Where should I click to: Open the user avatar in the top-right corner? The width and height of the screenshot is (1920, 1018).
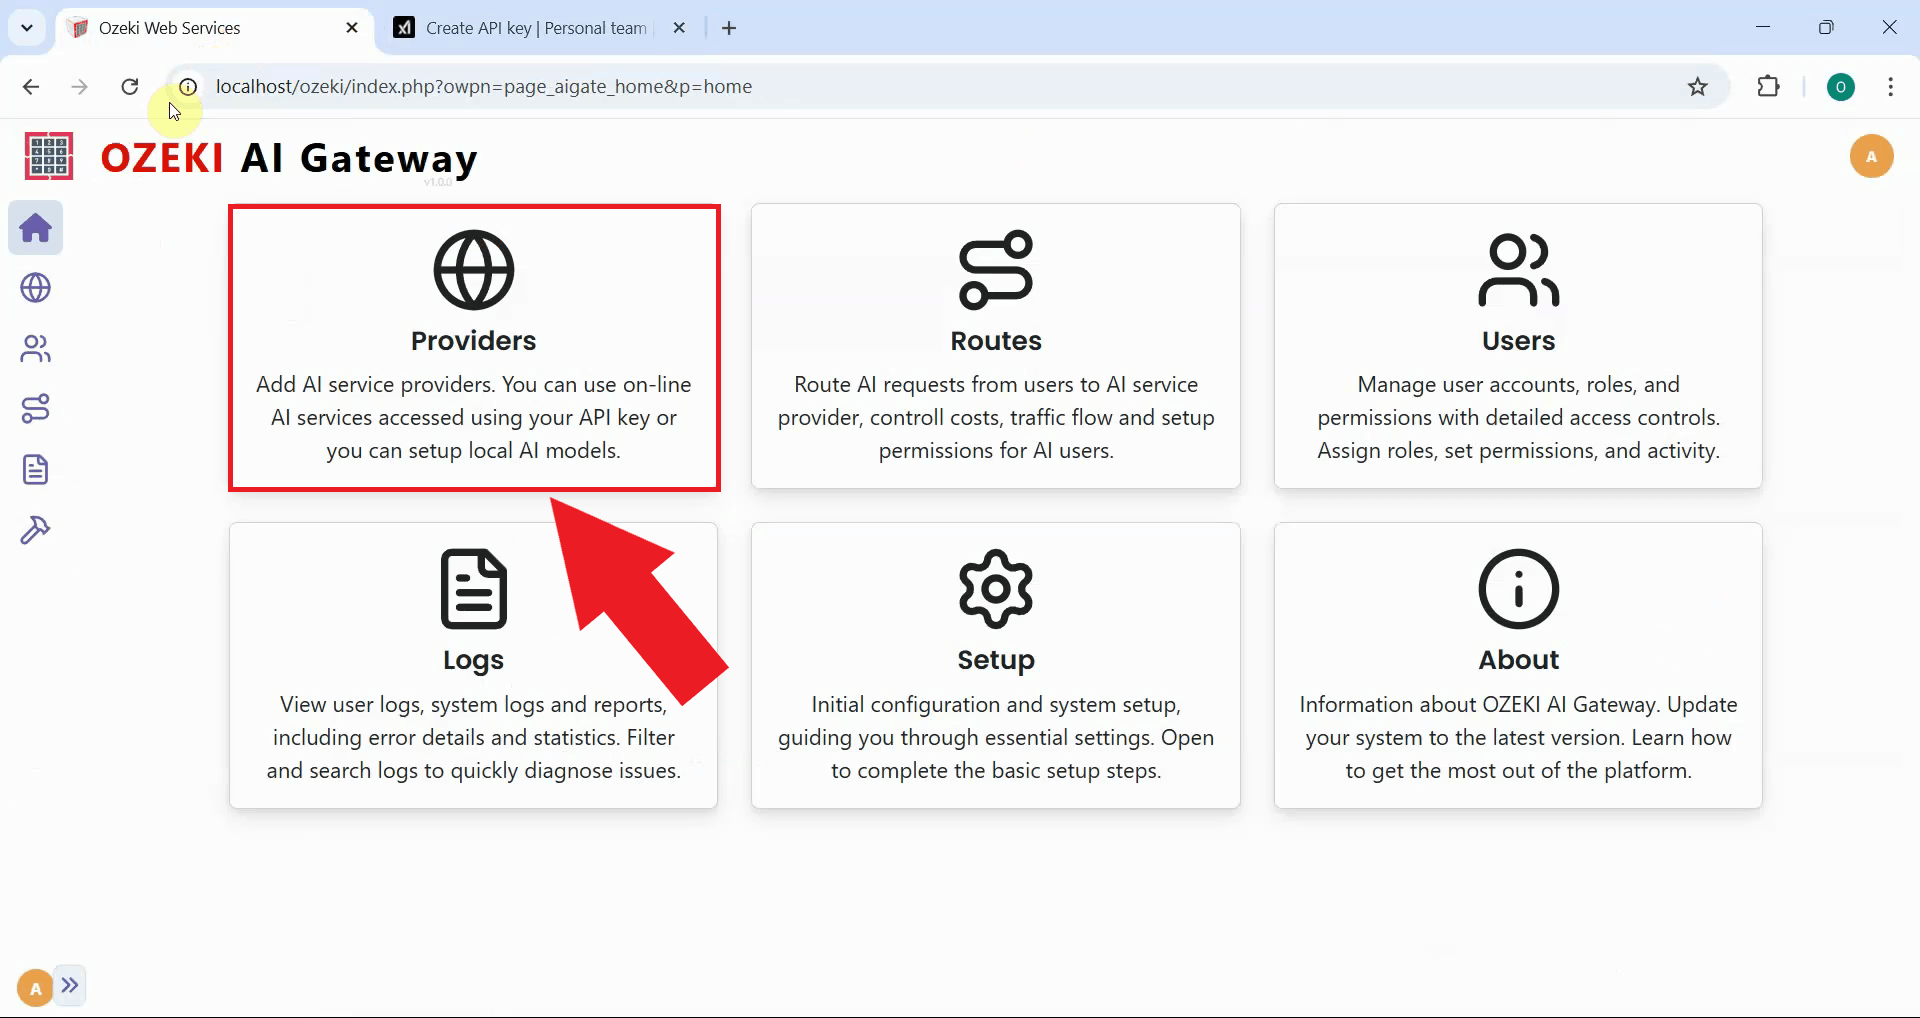[x=1872, y=156]
